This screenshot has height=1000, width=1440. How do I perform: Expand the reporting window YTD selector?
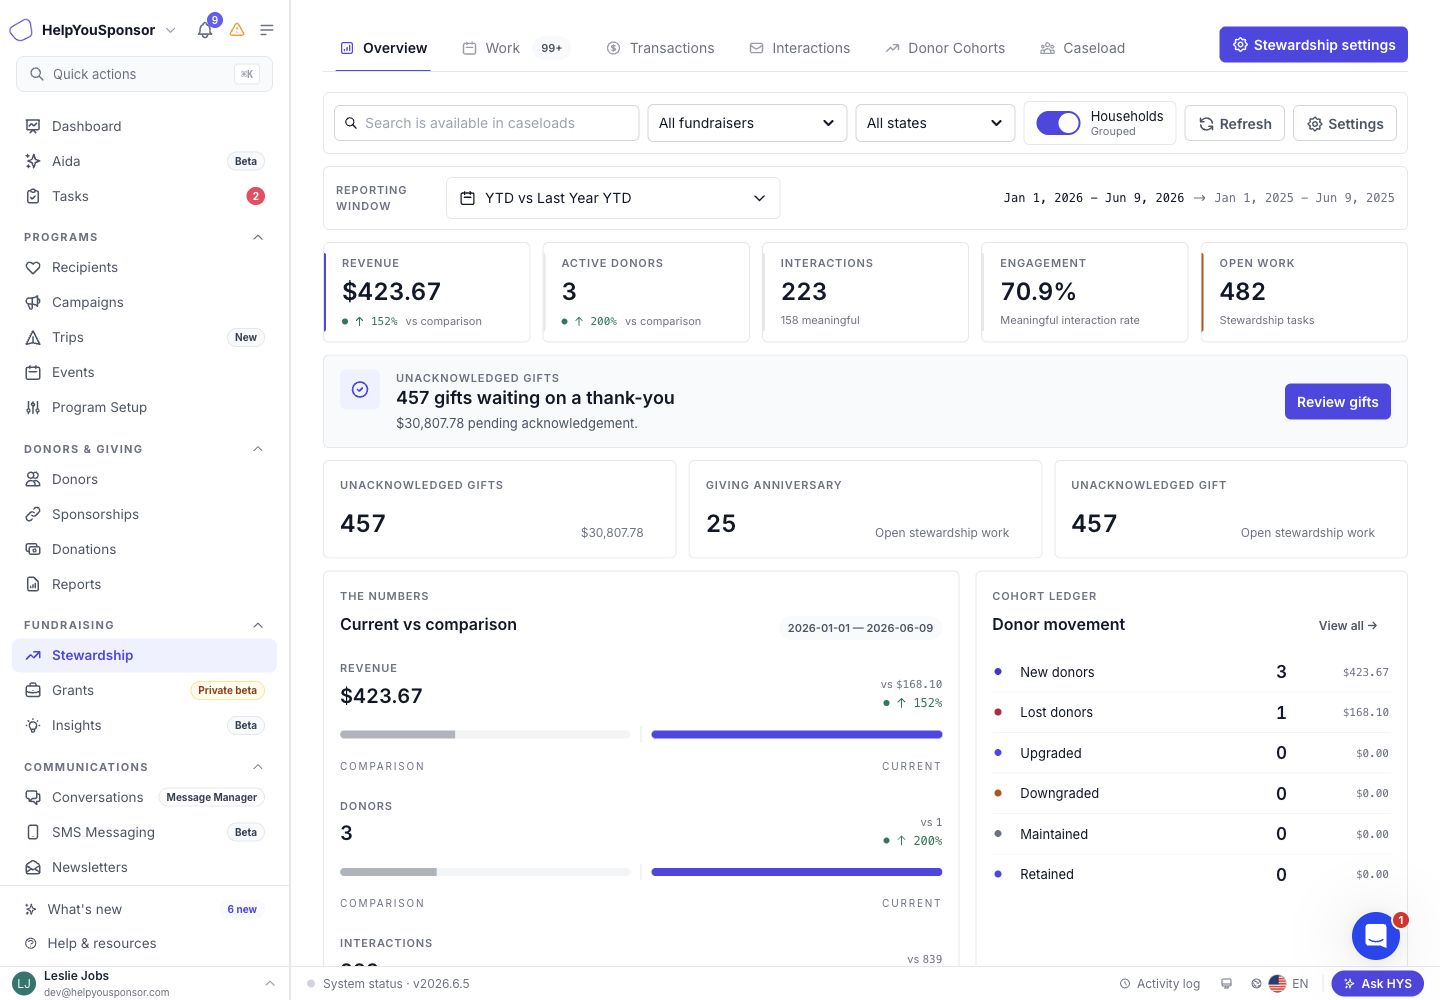[x=613, y=198]
